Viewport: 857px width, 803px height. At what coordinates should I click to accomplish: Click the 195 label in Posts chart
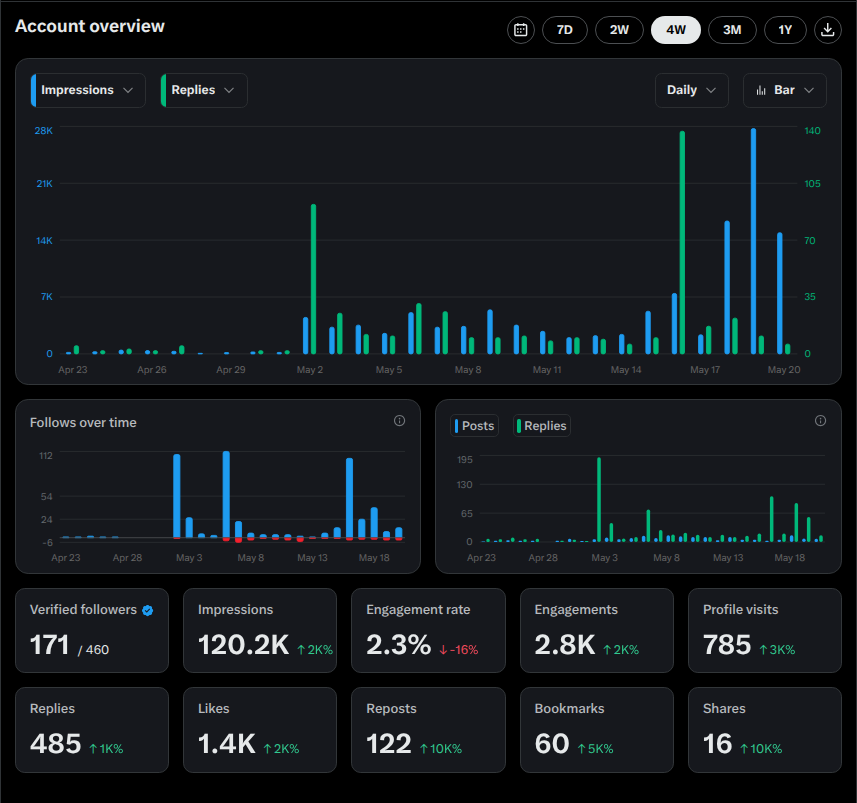click(x=465, y=460)
